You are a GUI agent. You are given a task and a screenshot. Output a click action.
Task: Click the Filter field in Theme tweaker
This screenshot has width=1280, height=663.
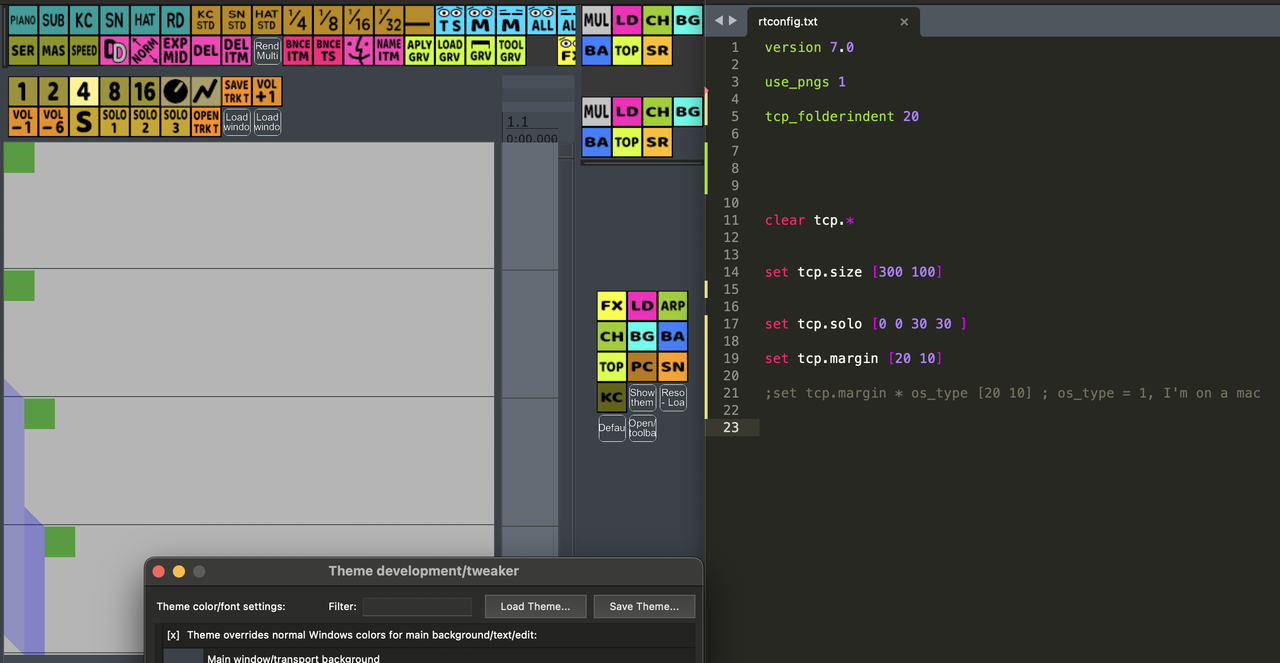click(417, 606)
